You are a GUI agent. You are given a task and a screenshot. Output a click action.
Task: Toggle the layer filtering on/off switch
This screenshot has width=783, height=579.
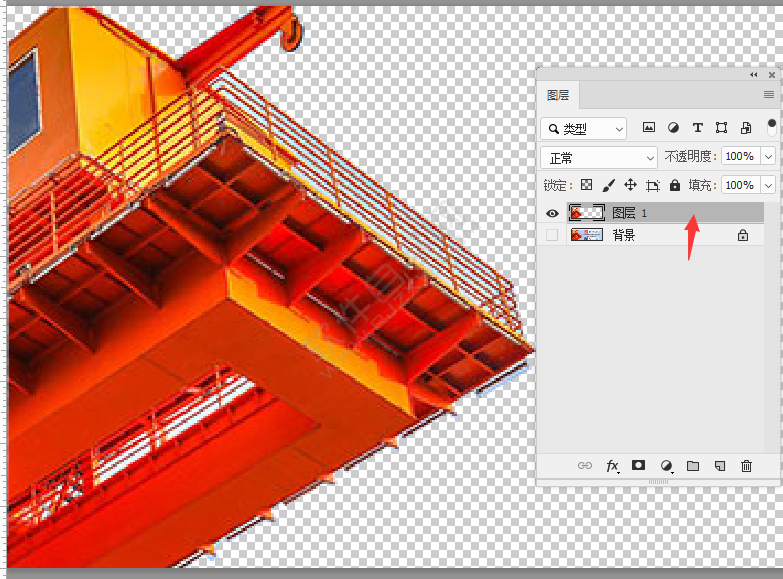[x=772, y=127]
